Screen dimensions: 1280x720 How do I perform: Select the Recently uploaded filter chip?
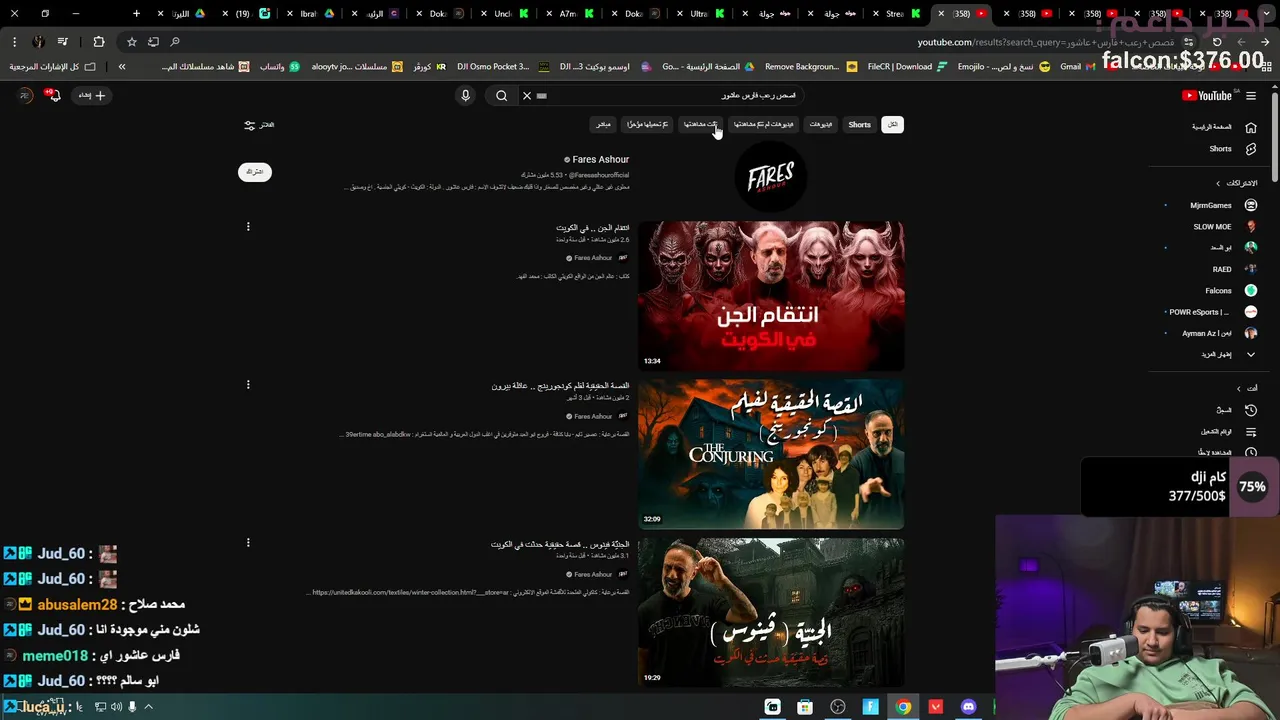648,125
